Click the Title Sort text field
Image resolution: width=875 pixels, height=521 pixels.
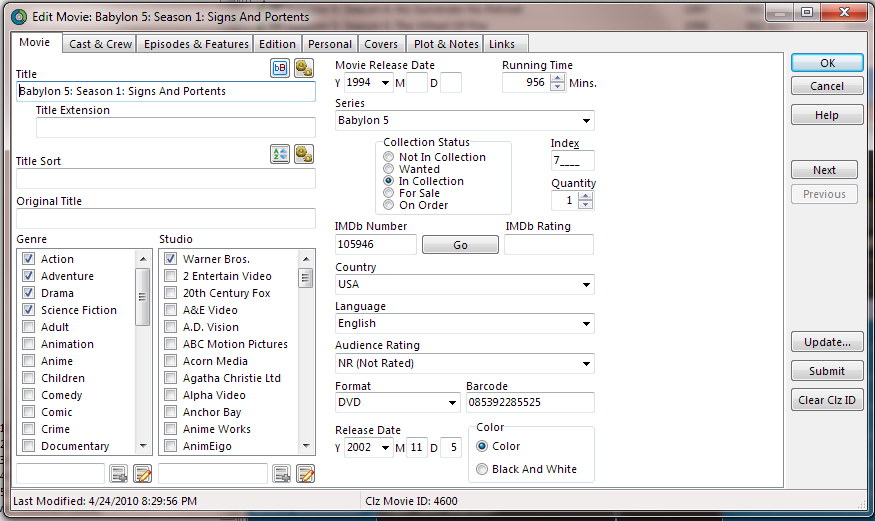click(x=166, y=179)
